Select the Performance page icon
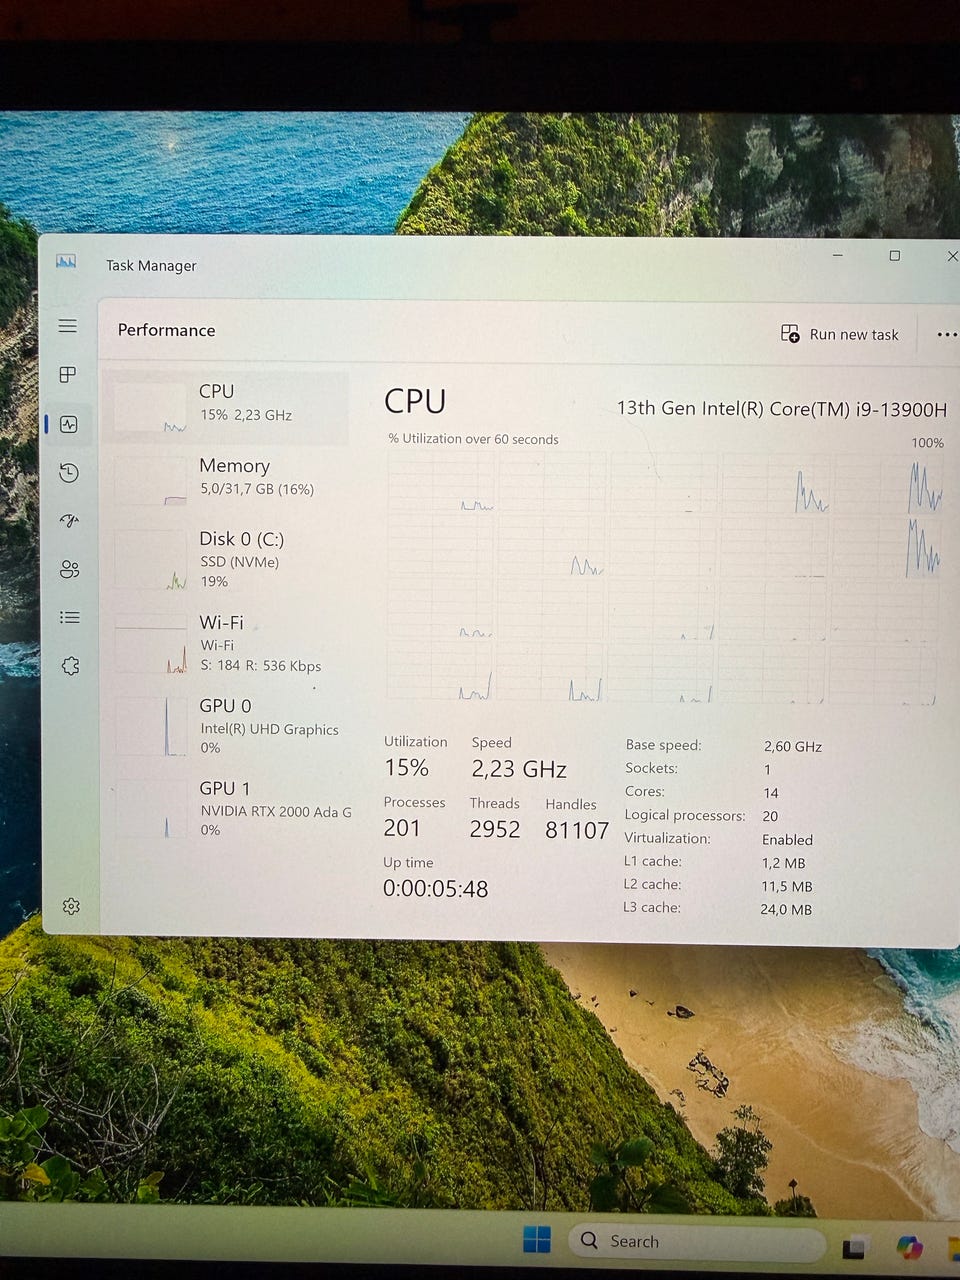Image resolution: width=960 pixels, height=1280 pixels. pyautogui.click(x=68, y=424)
